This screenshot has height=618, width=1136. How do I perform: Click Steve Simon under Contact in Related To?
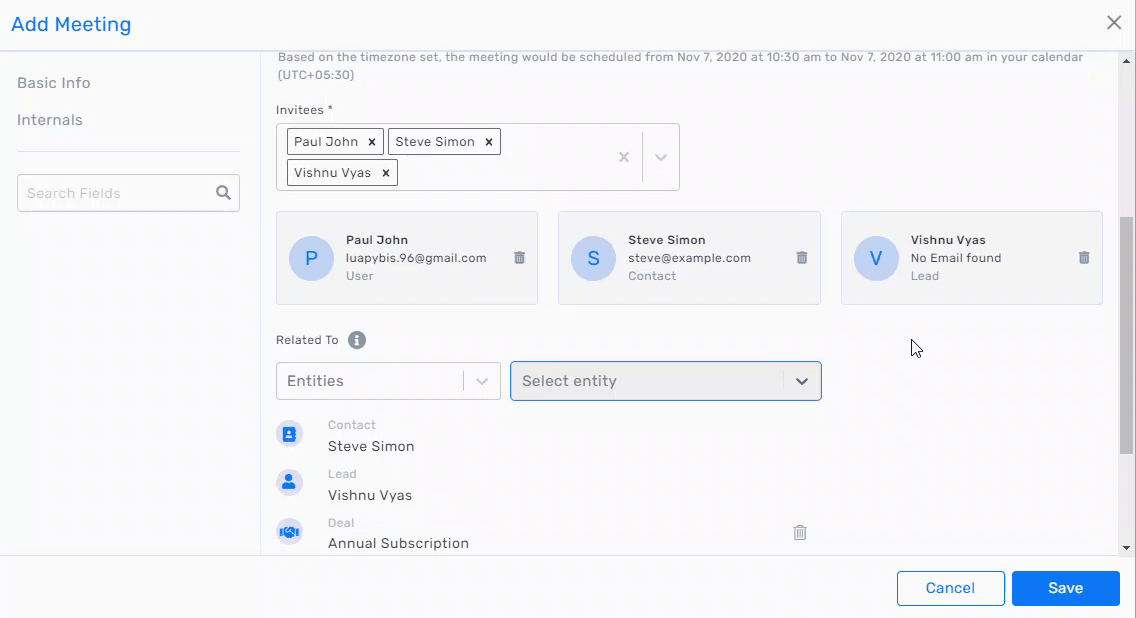pyautogui.click(x=371, y=446)
